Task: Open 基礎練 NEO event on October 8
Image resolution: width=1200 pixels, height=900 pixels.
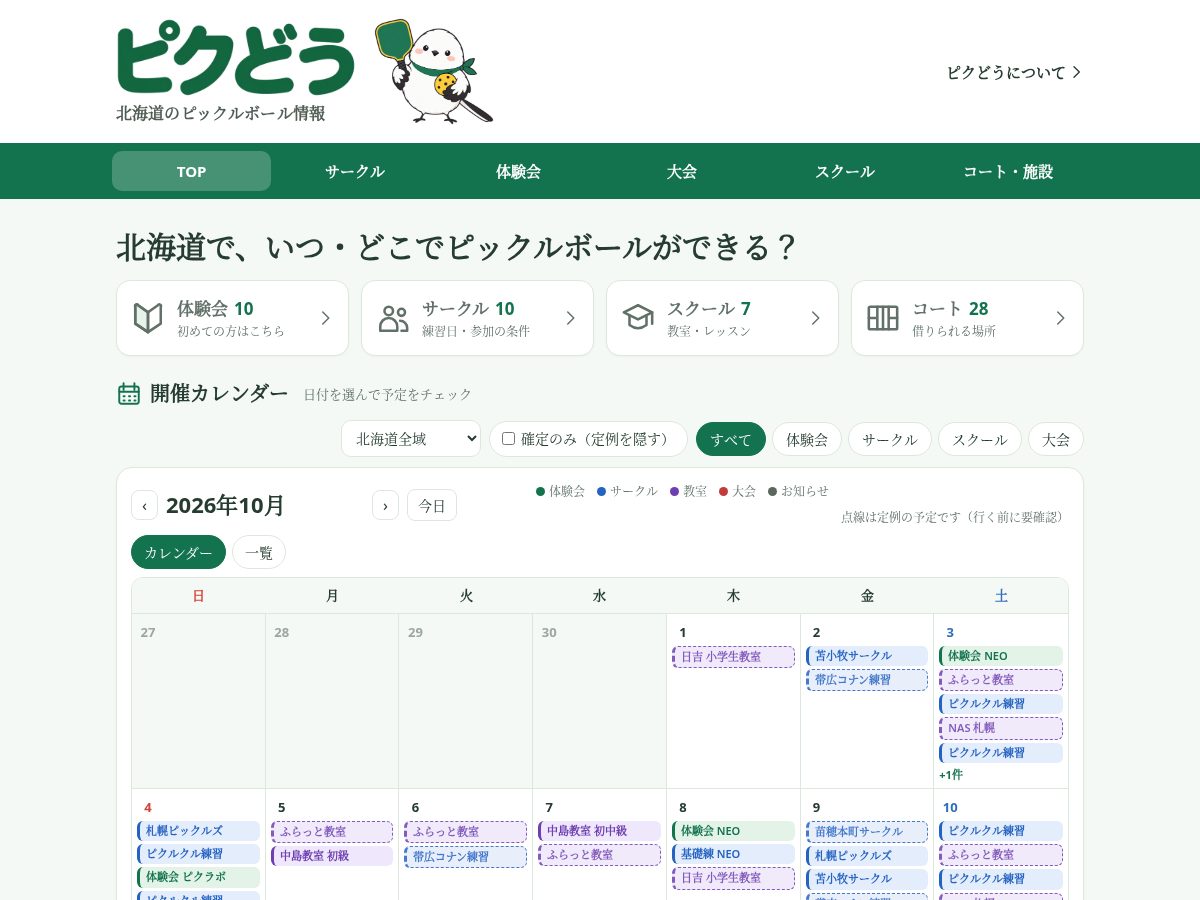Action: [x=734, y=854]
